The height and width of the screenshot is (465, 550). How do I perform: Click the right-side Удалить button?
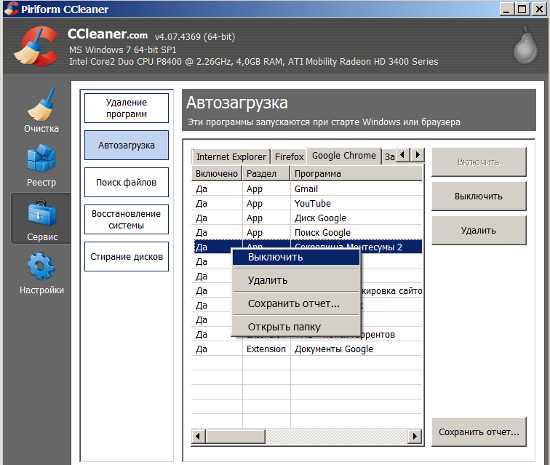click(479, 230)
